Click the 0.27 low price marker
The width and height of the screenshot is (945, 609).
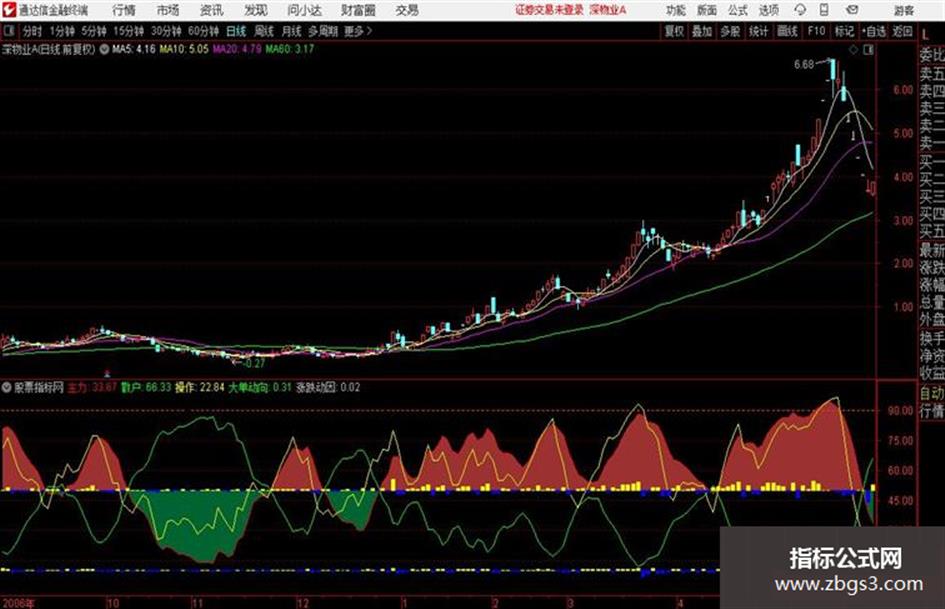[x=254, y=364]
